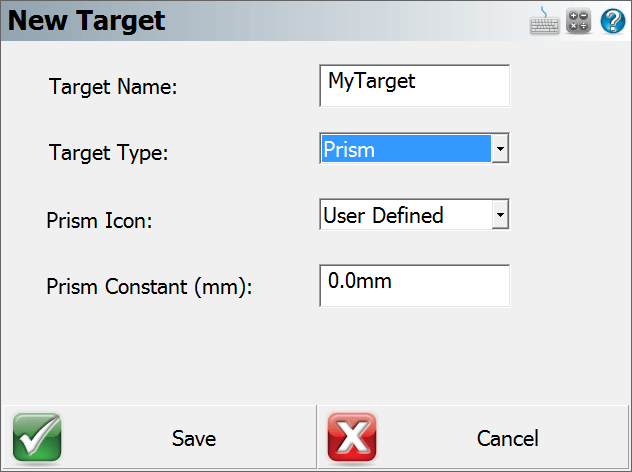The height and width of the screenshot is (472, 632).
Task: Expand the Target Type dropdown arrow
Action: [500, 148]
